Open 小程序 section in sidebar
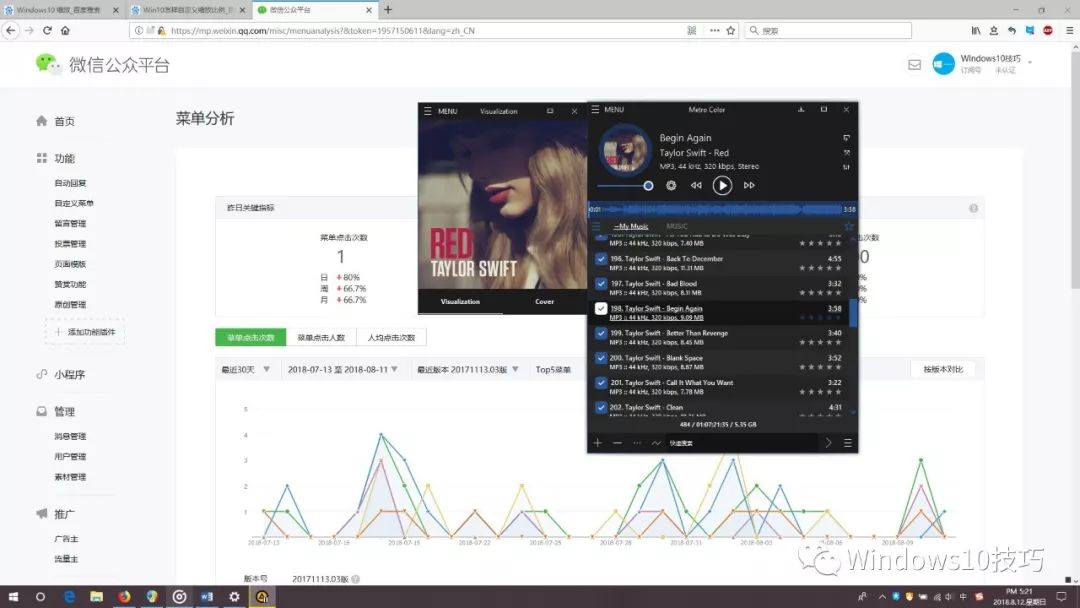 tap(70, 375)
